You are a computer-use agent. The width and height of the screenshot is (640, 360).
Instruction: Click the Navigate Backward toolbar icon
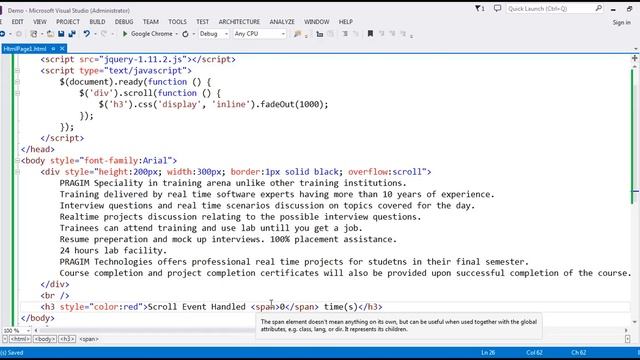click(x=2, y=34)
